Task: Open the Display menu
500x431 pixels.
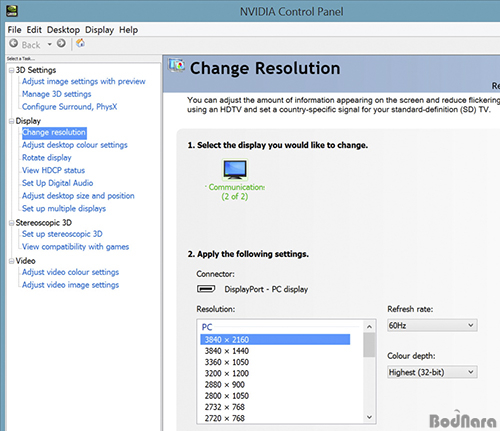Action: pos(99,30)
